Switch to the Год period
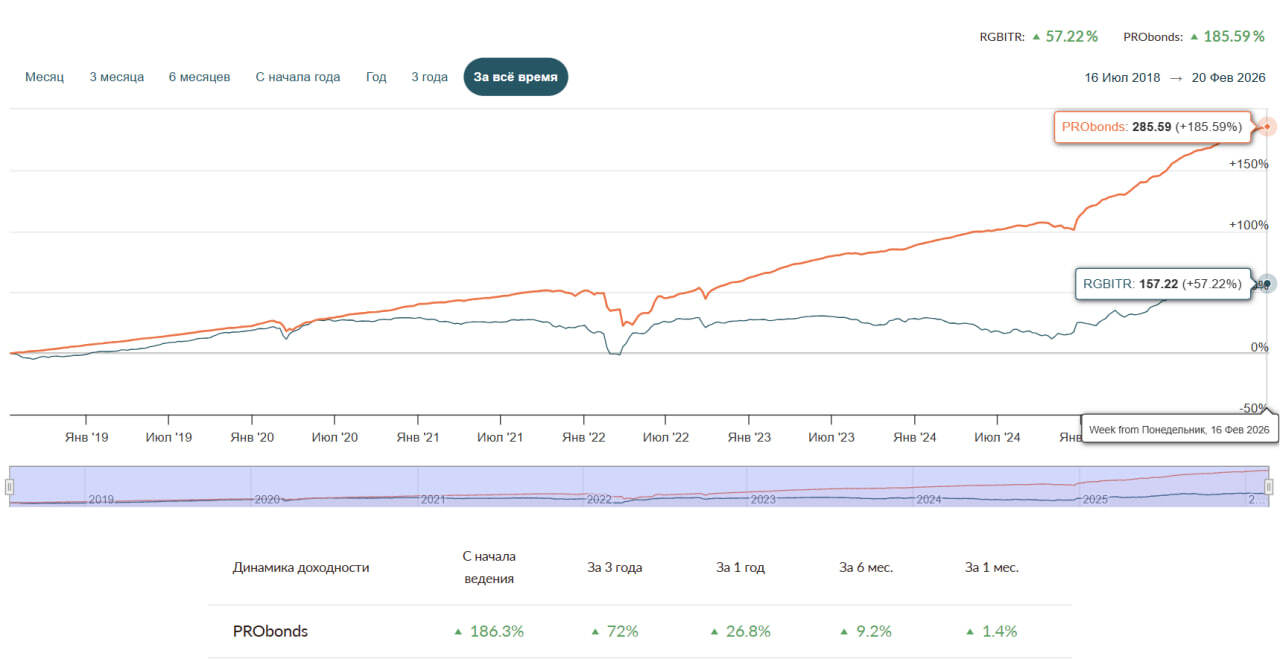The image size is (1280, 662). tap(376, 77)
